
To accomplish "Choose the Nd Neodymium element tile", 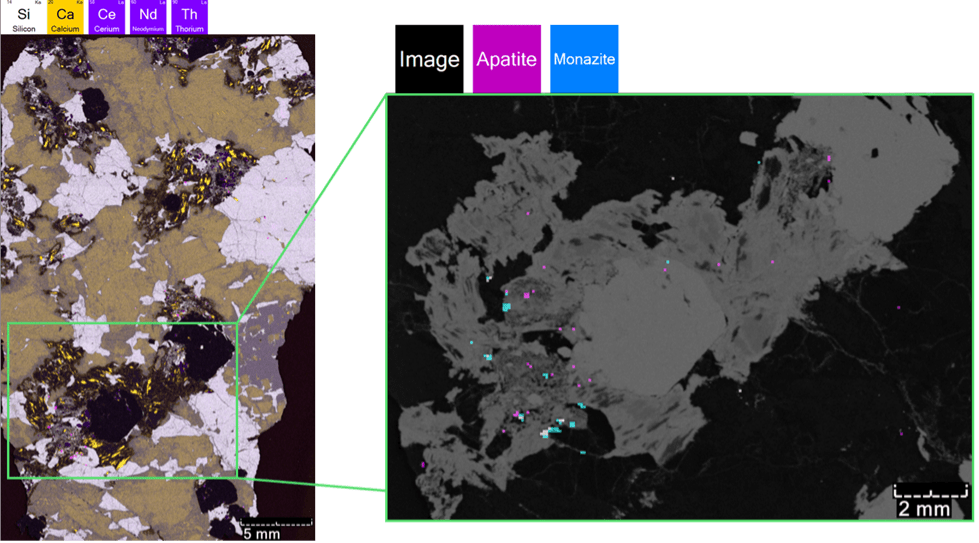I will [x=148, y=17].
